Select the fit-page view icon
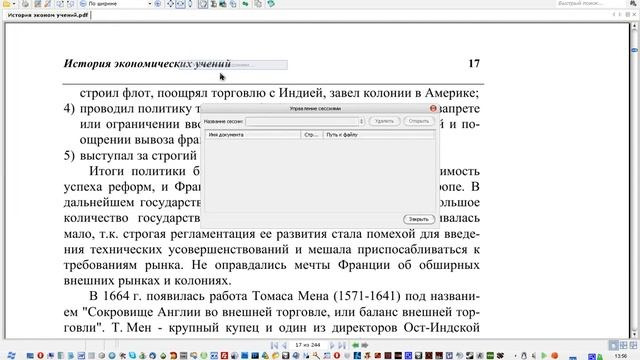 [x=170, y=4]
